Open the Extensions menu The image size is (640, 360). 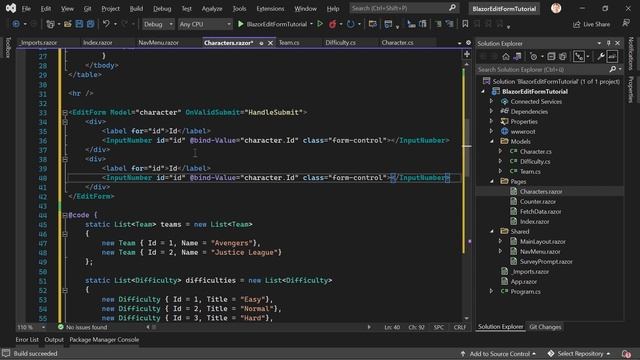pos(270,8)
